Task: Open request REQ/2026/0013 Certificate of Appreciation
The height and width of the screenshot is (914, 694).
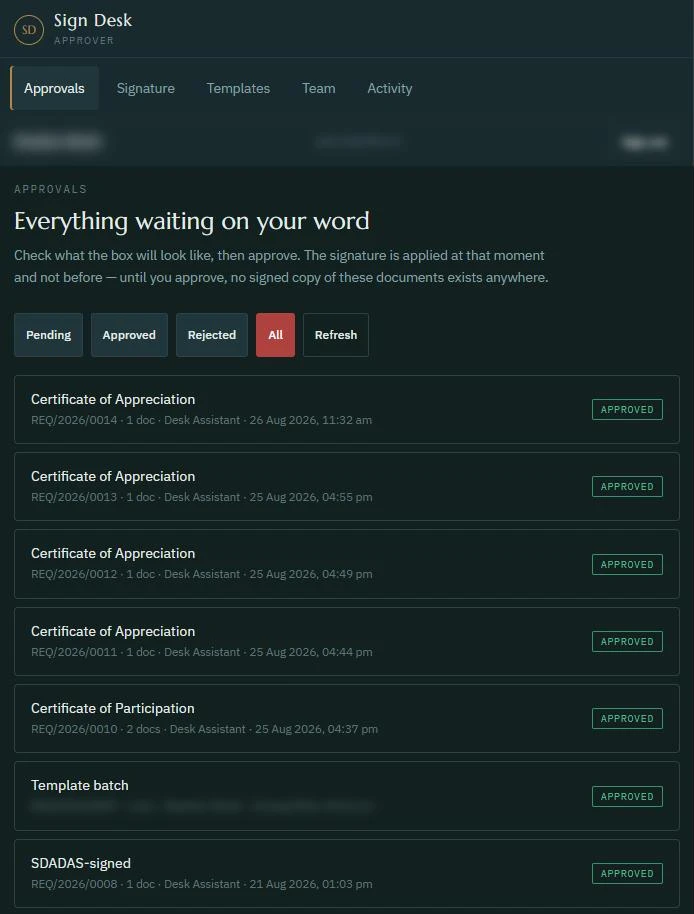Action: 347,487
